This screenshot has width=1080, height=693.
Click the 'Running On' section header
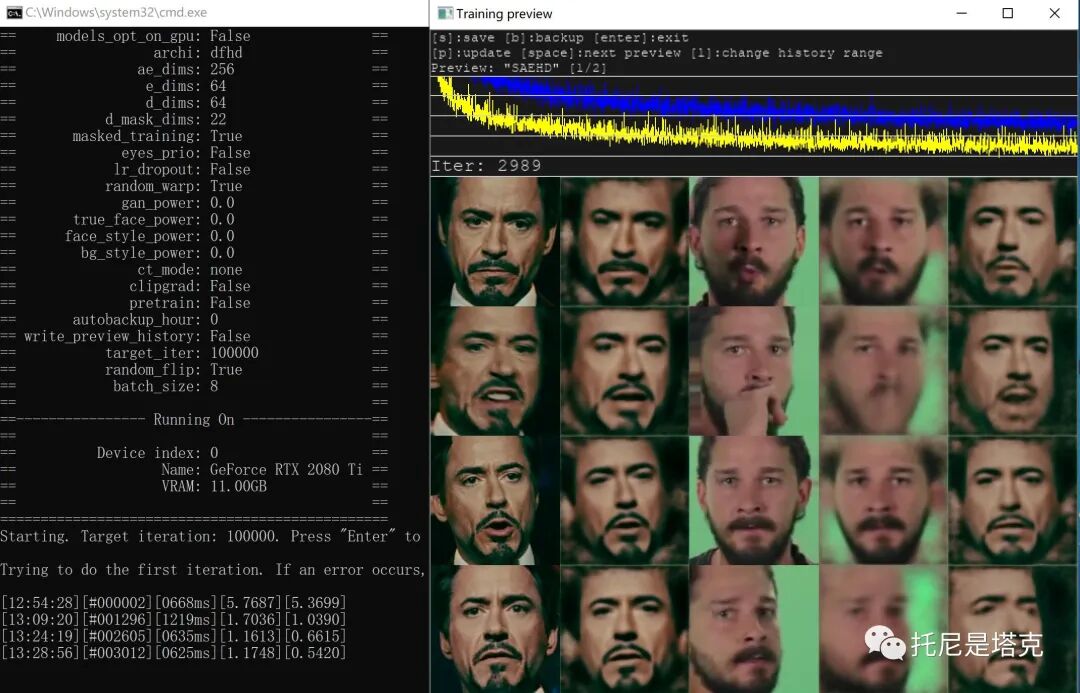(x=194, y=420)
